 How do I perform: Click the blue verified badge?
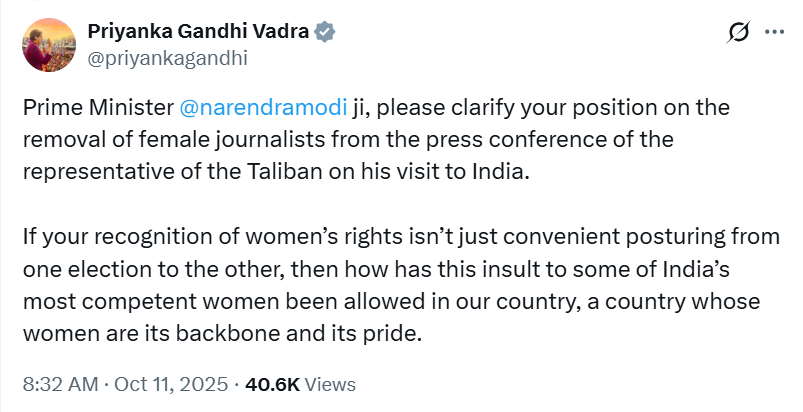(x=326, y=32)
